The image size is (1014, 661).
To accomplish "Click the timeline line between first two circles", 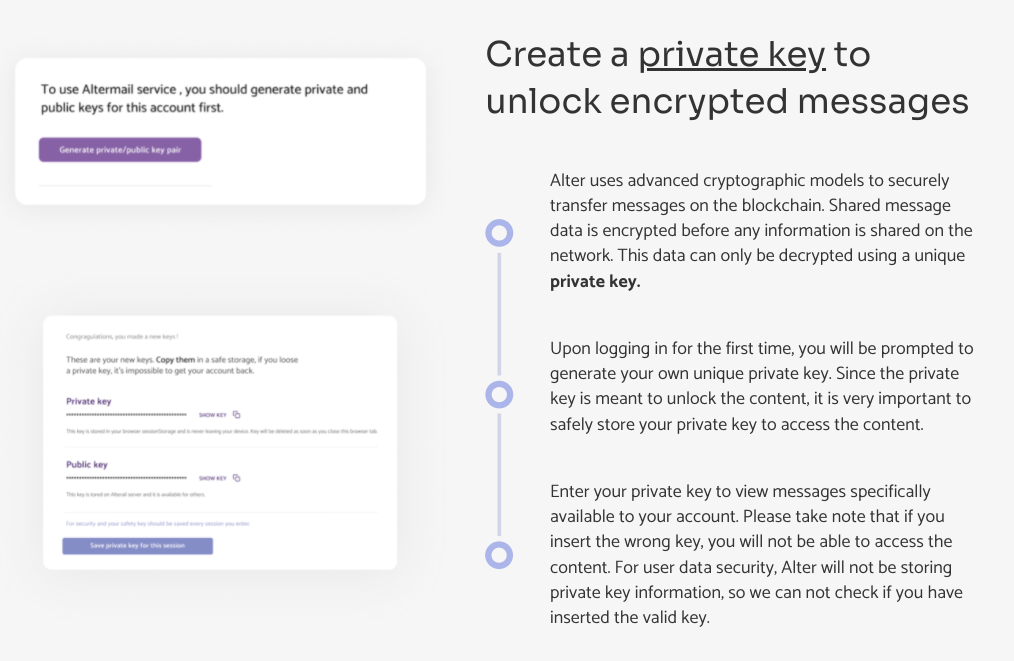I will pos(499,313).
